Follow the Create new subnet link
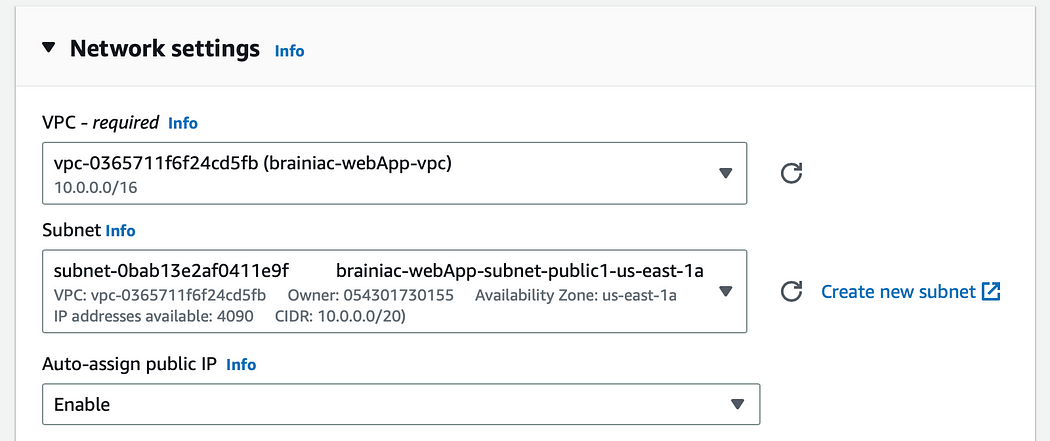Screen dimensions: 1050x441 [x=899, y=292]
